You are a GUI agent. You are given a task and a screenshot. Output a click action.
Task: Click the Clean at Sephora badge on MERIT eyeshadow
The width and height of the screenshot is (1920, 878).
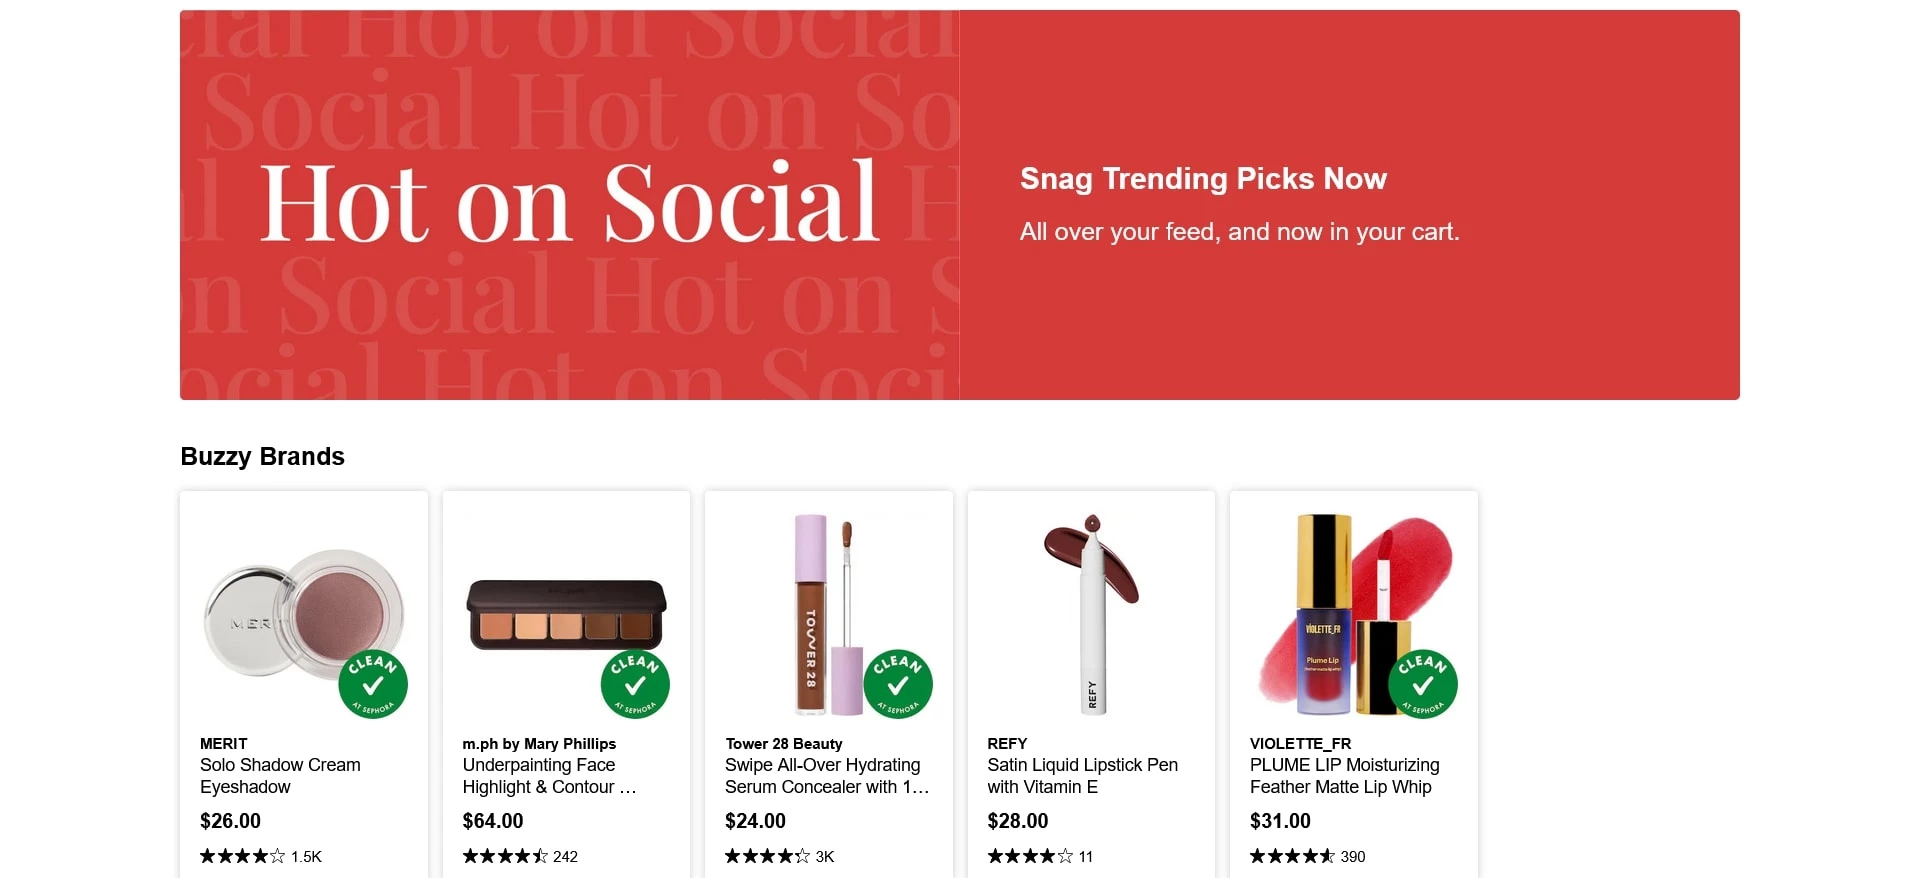click(372, 683)
